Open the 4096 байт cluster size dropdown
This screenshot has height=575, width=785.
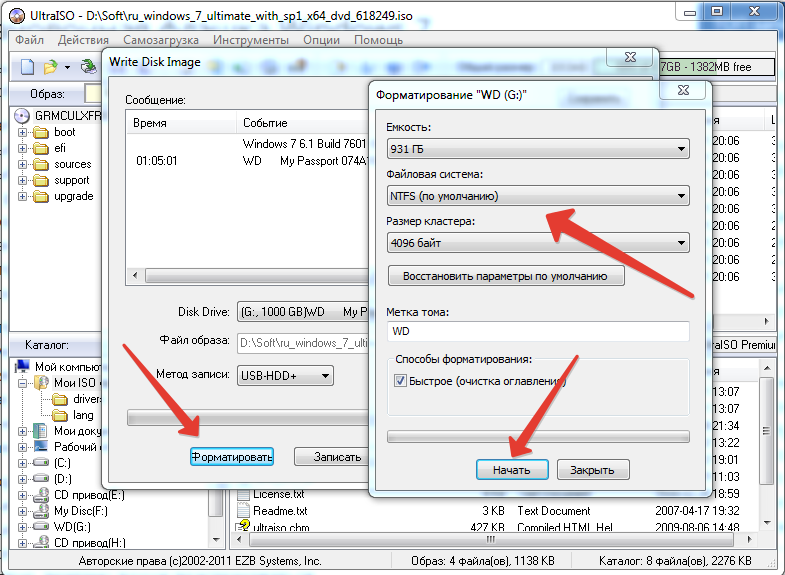[x=538, y=243]
